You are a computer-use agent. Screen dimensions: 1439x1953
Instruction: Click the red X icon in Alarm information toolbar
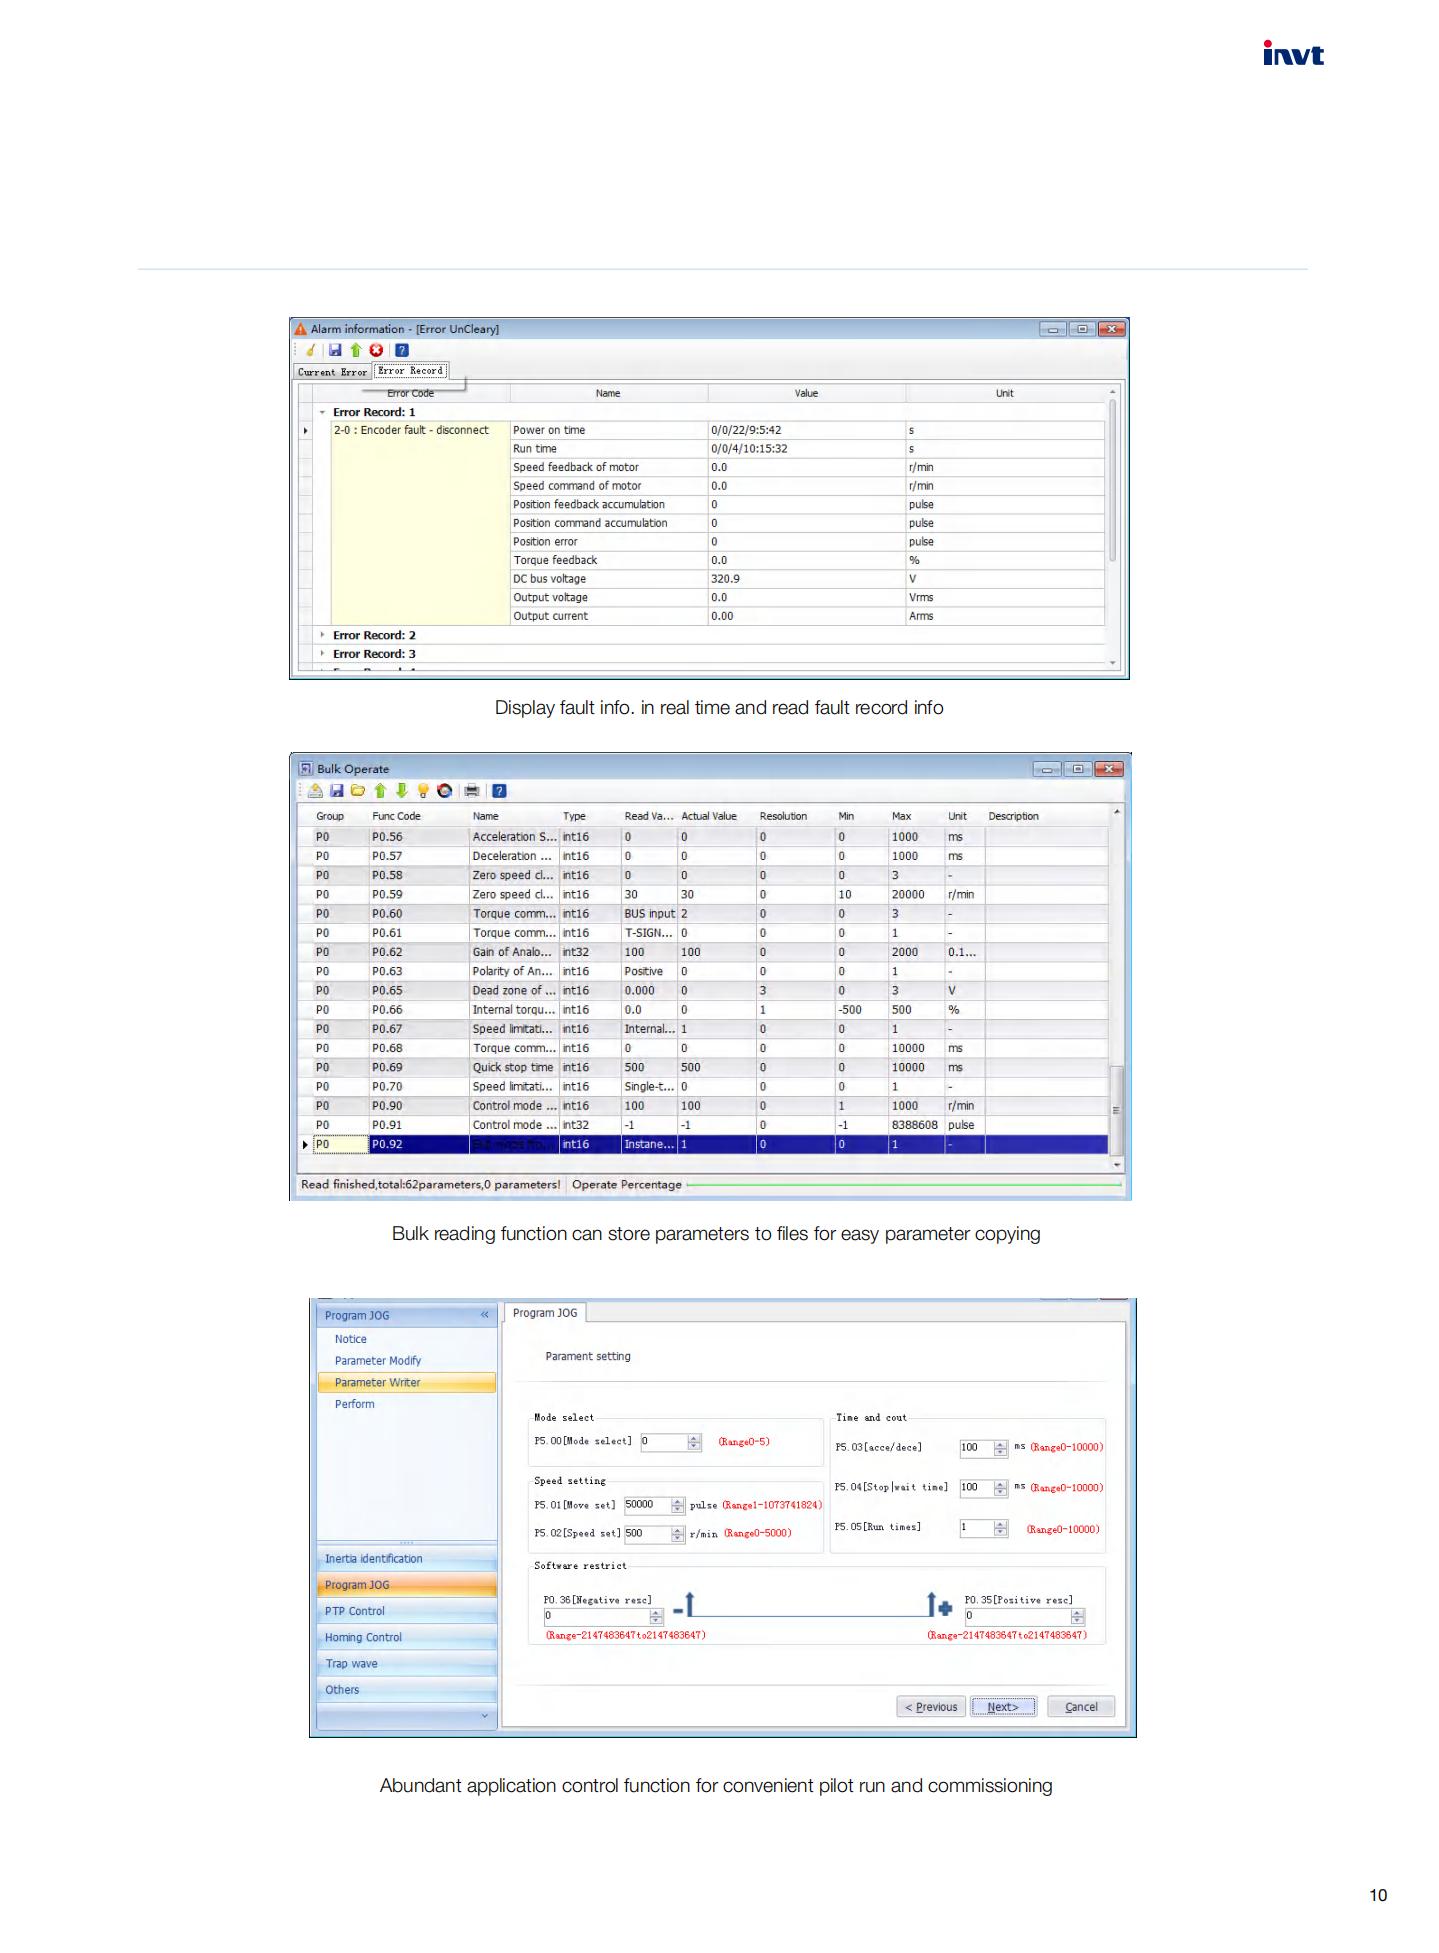(376, 350)
